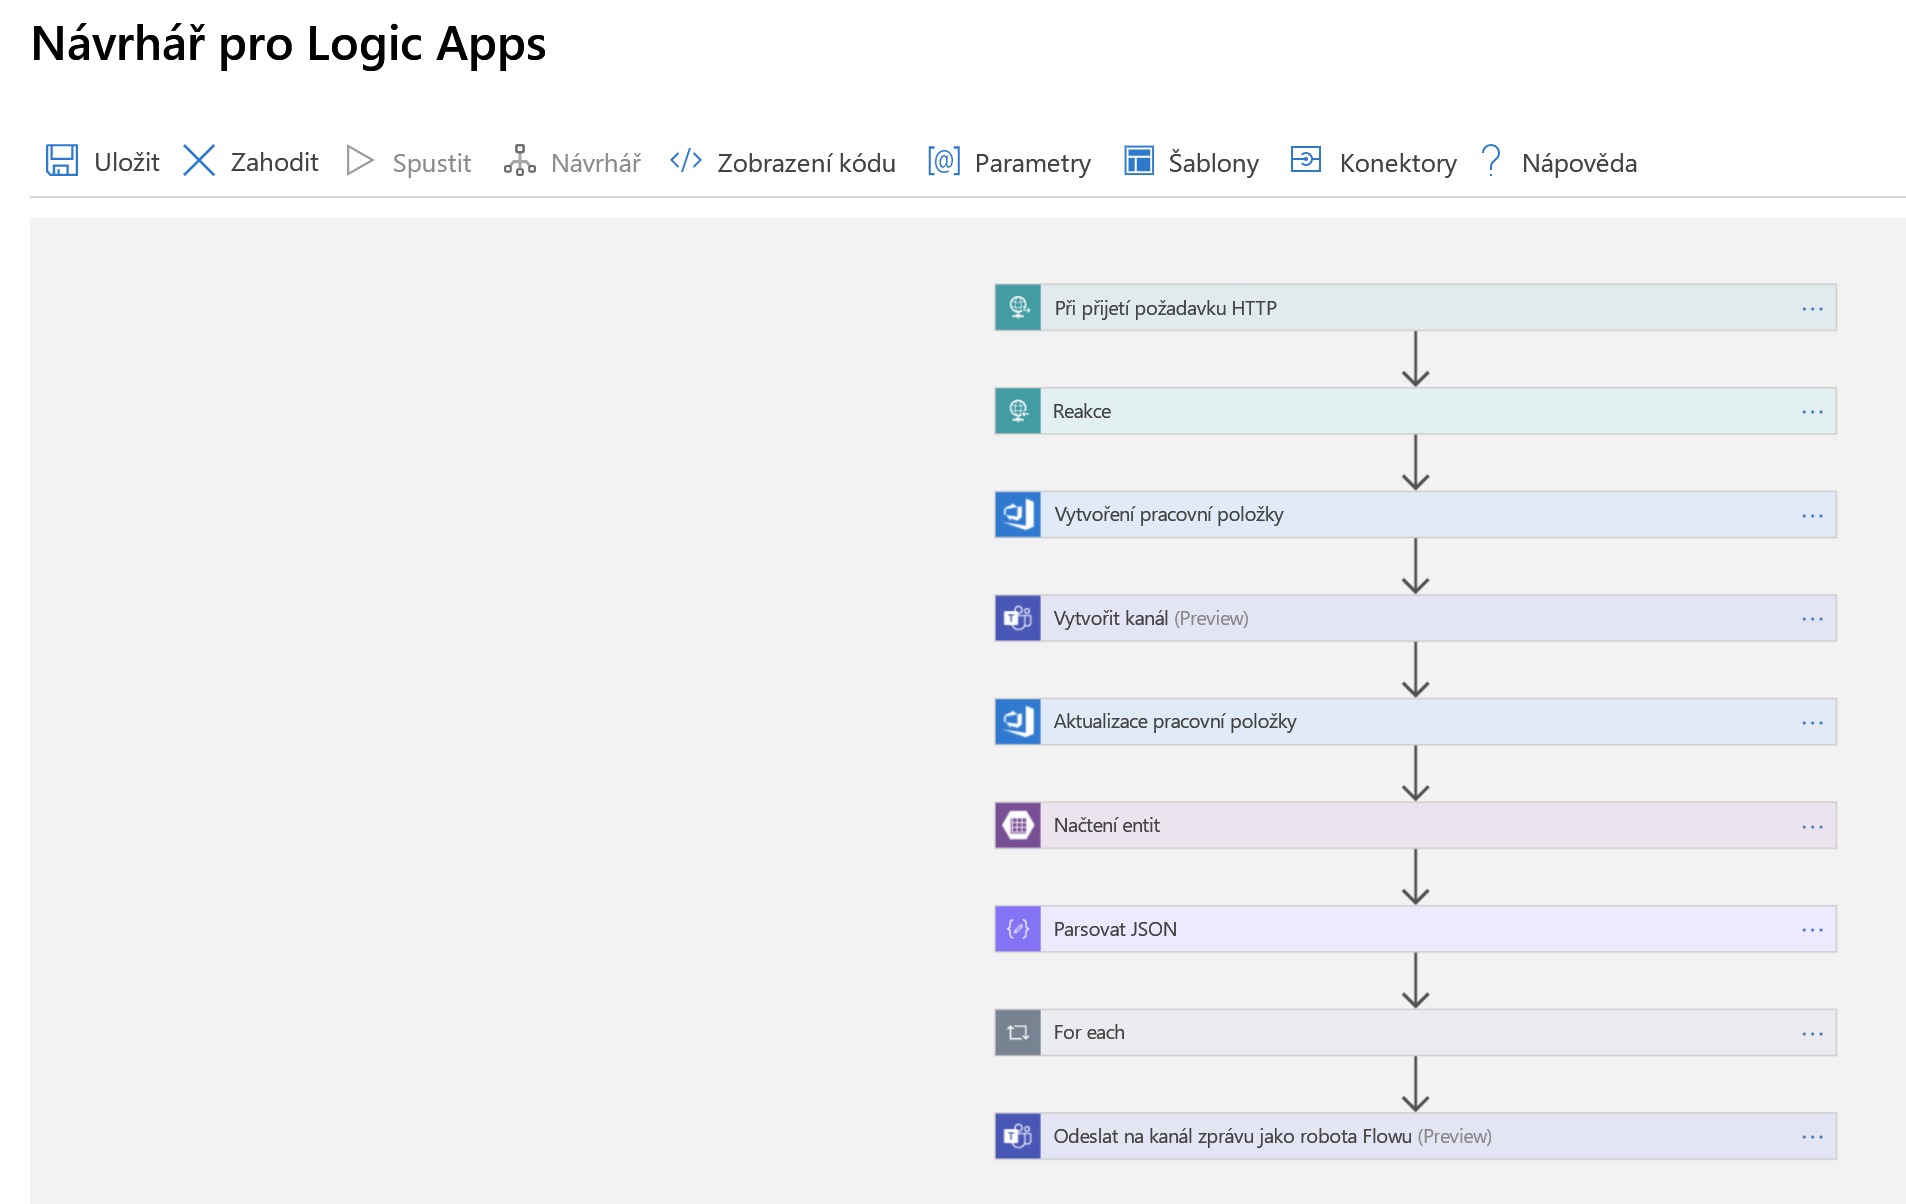This screenshot has width=1906, height=1204.
Task: Open the Parametry panel label
Action: point(1032,163)
